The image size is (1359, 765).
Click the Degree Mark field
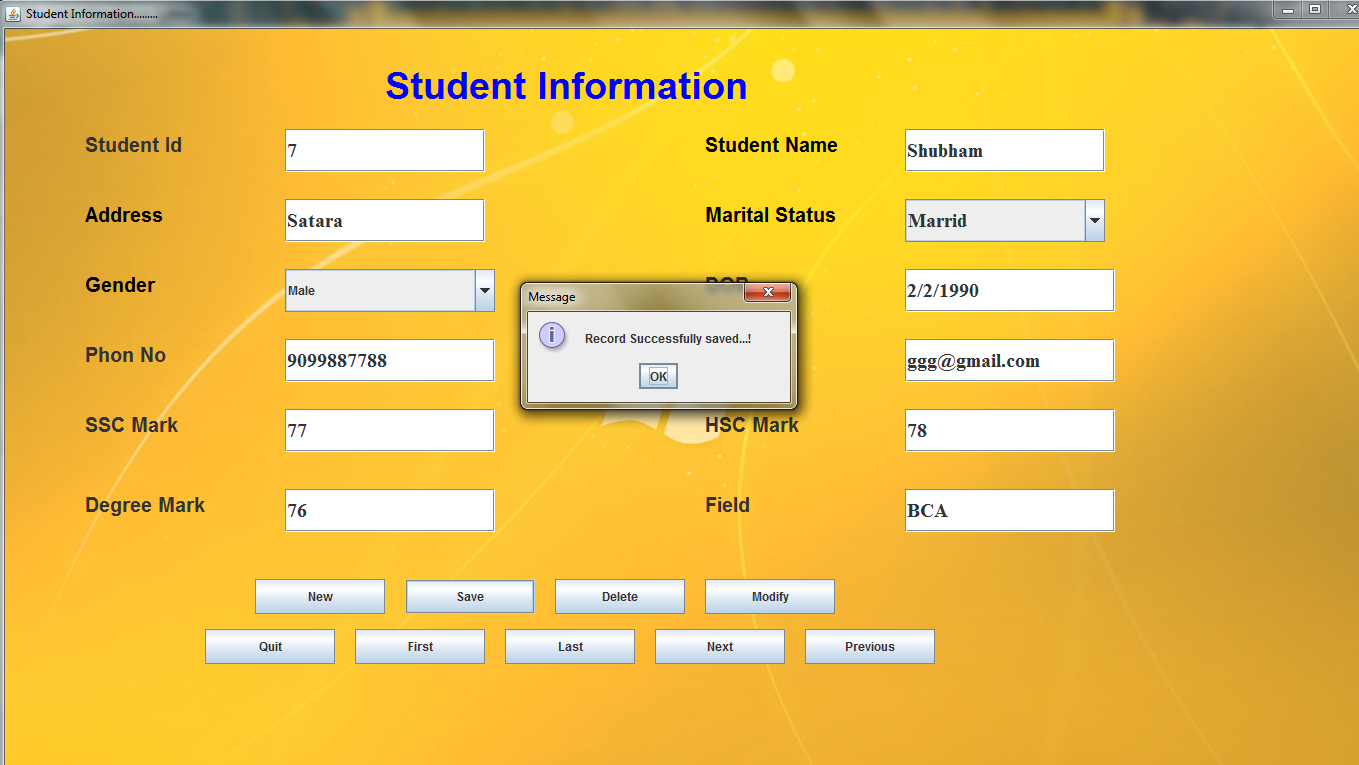(x=390, y=510)
